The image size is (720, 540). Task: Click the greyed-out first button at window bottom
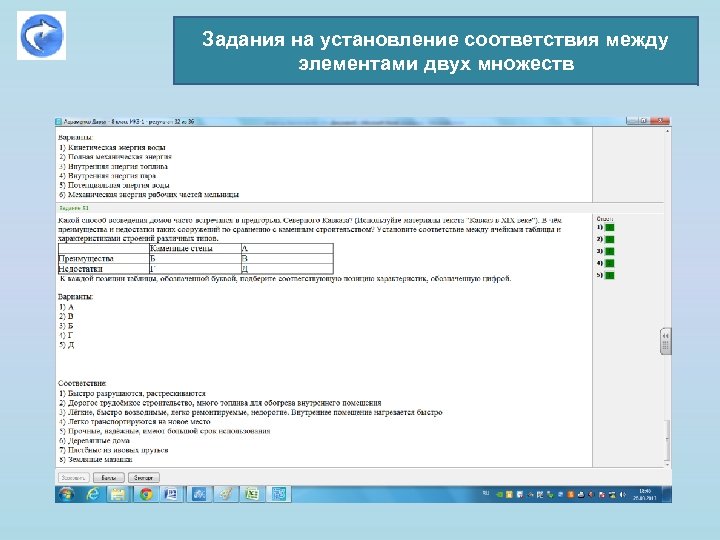tap(73, 478)
